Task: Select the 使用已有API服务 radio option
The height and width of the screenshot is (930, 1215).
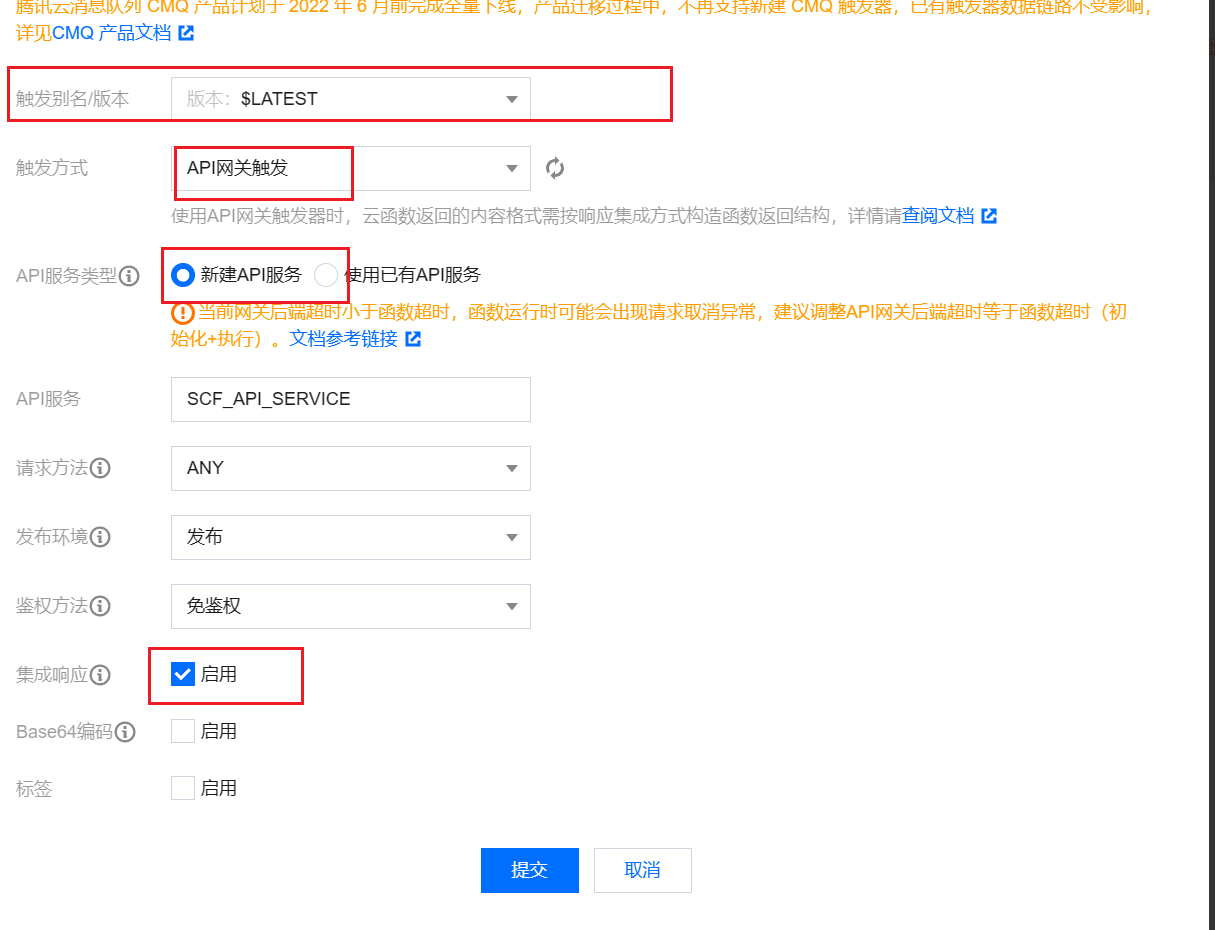Action: pos(326,275)
